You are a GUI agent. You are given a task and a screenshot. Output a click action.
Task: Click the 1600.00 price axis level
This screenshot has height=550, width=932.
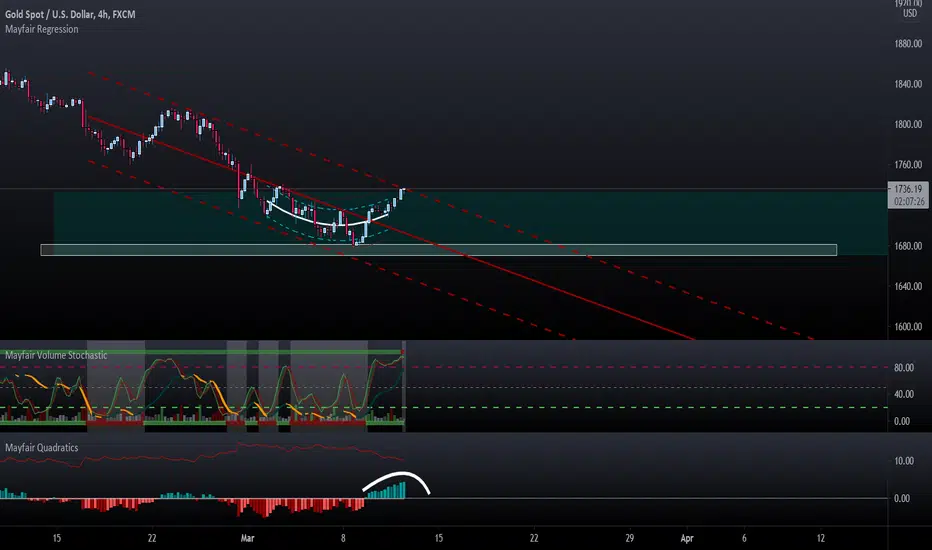click(908, 326)
